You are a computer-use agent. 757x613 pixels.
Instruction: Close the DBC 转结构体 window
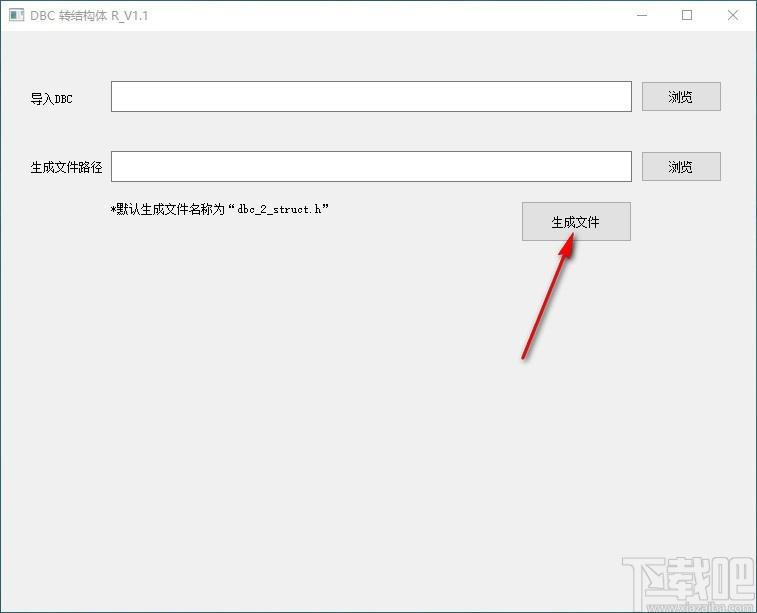click(x=732, y=15)
